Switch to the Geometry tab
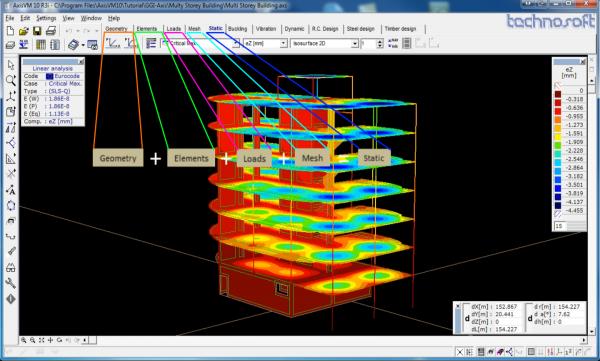Viewport: 600px width, 361px height. tap(116, 29)
